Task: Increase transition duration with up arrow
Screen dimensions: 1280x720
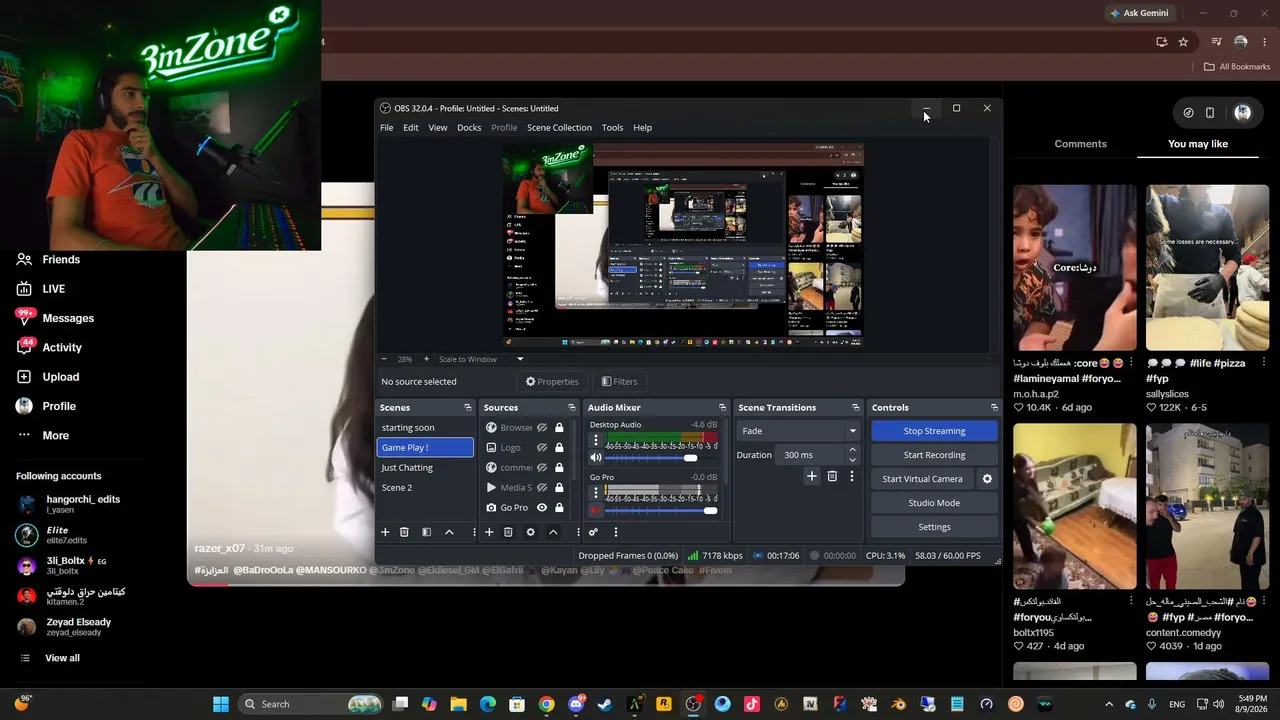Action: [x=852, y=450]
